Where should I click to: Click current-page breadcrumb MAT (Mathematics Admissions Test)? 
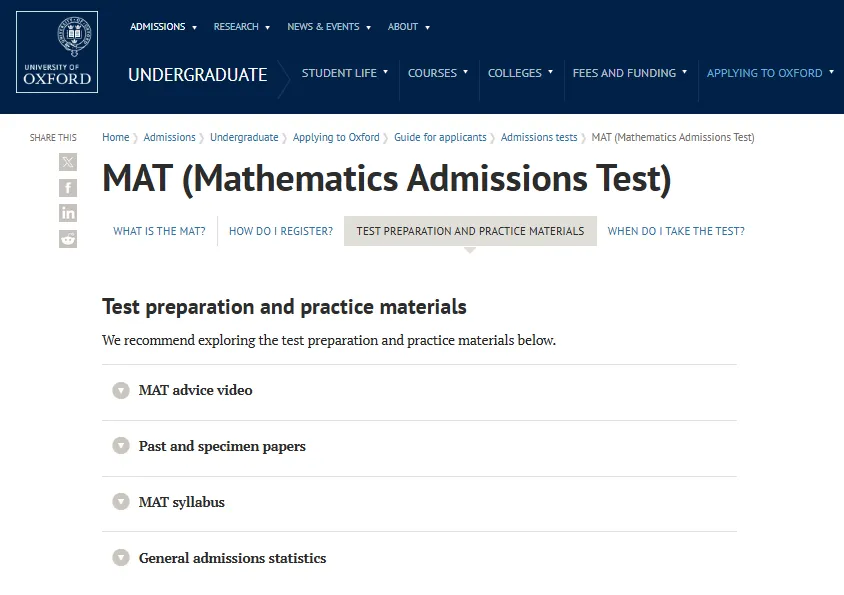tap(673, 137)
